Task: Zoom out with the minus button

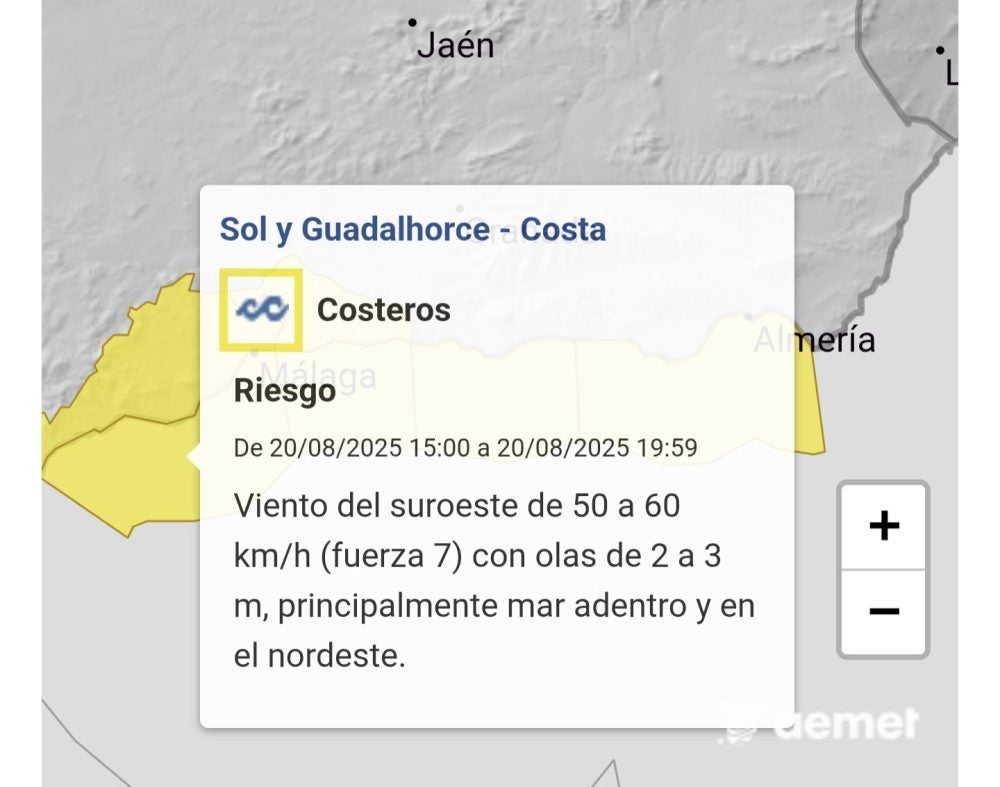Action: [884, 611]
